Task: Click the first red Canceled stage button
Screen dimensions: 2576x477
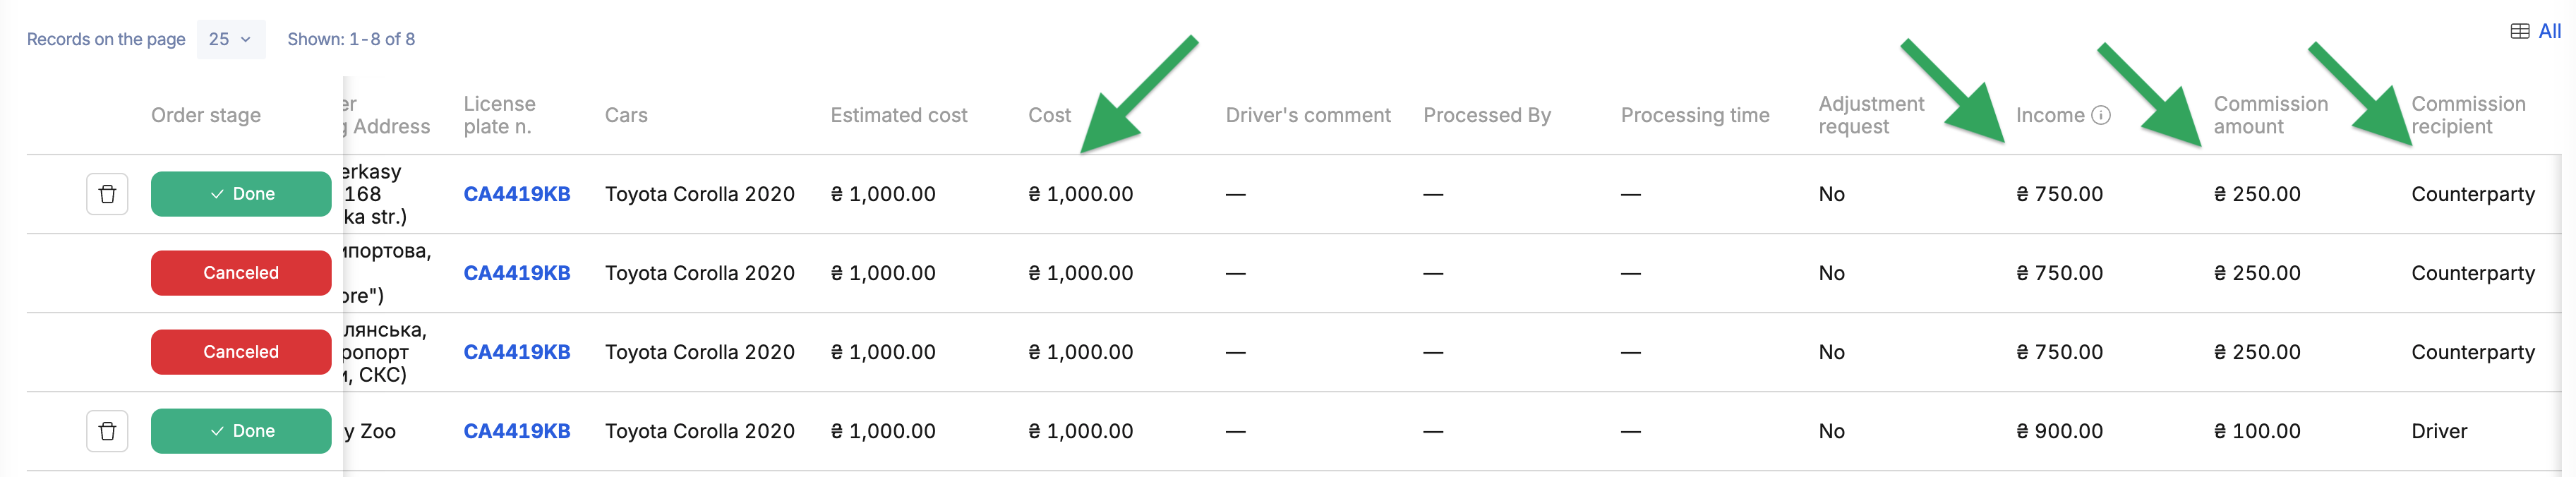Action: 241,273
